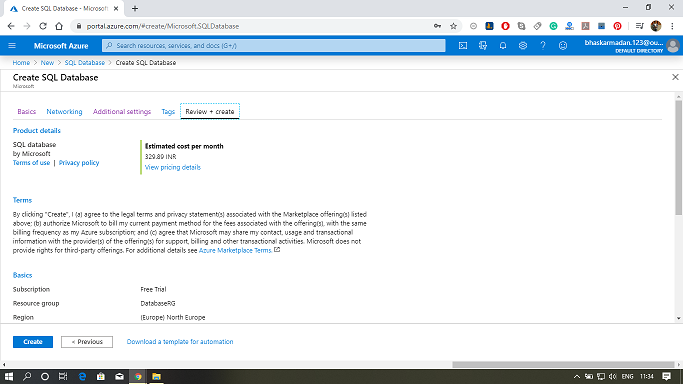Screen dimensions: 683x384
Task: Switch to the Networking tab
Action: click(64, 111)
